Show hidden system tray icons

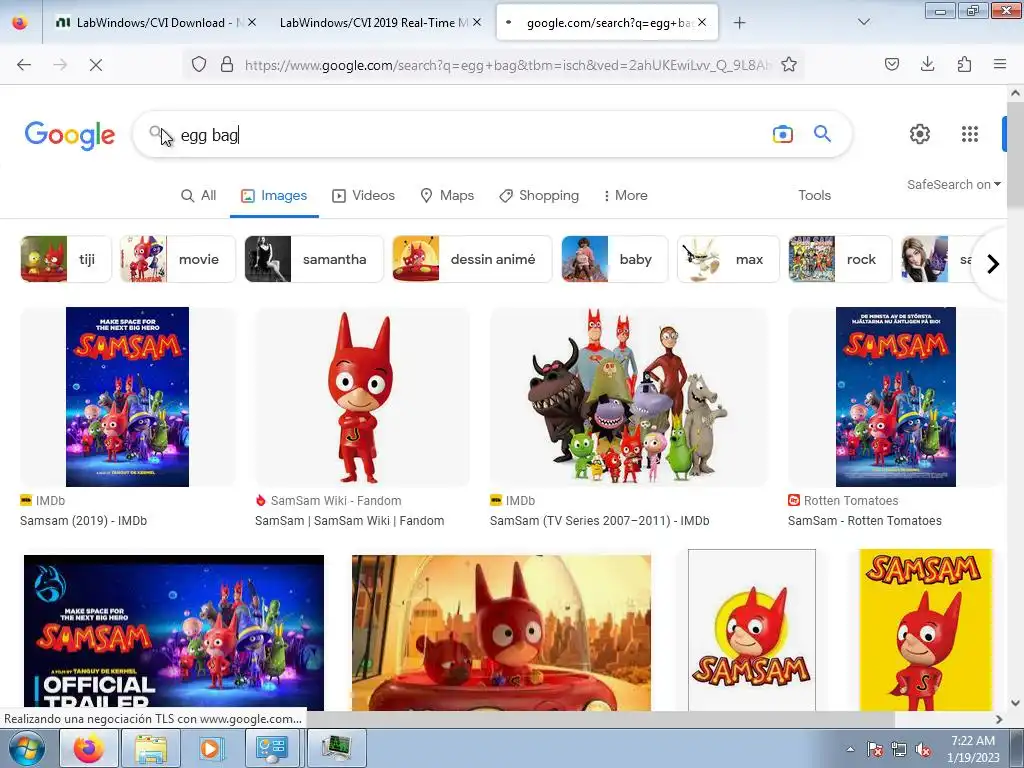click(850, 750)
